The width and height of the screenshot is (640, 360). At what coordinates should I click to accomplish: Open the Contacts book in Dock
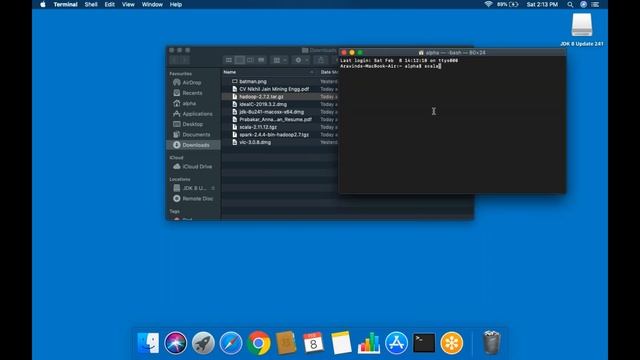point(286,343)
